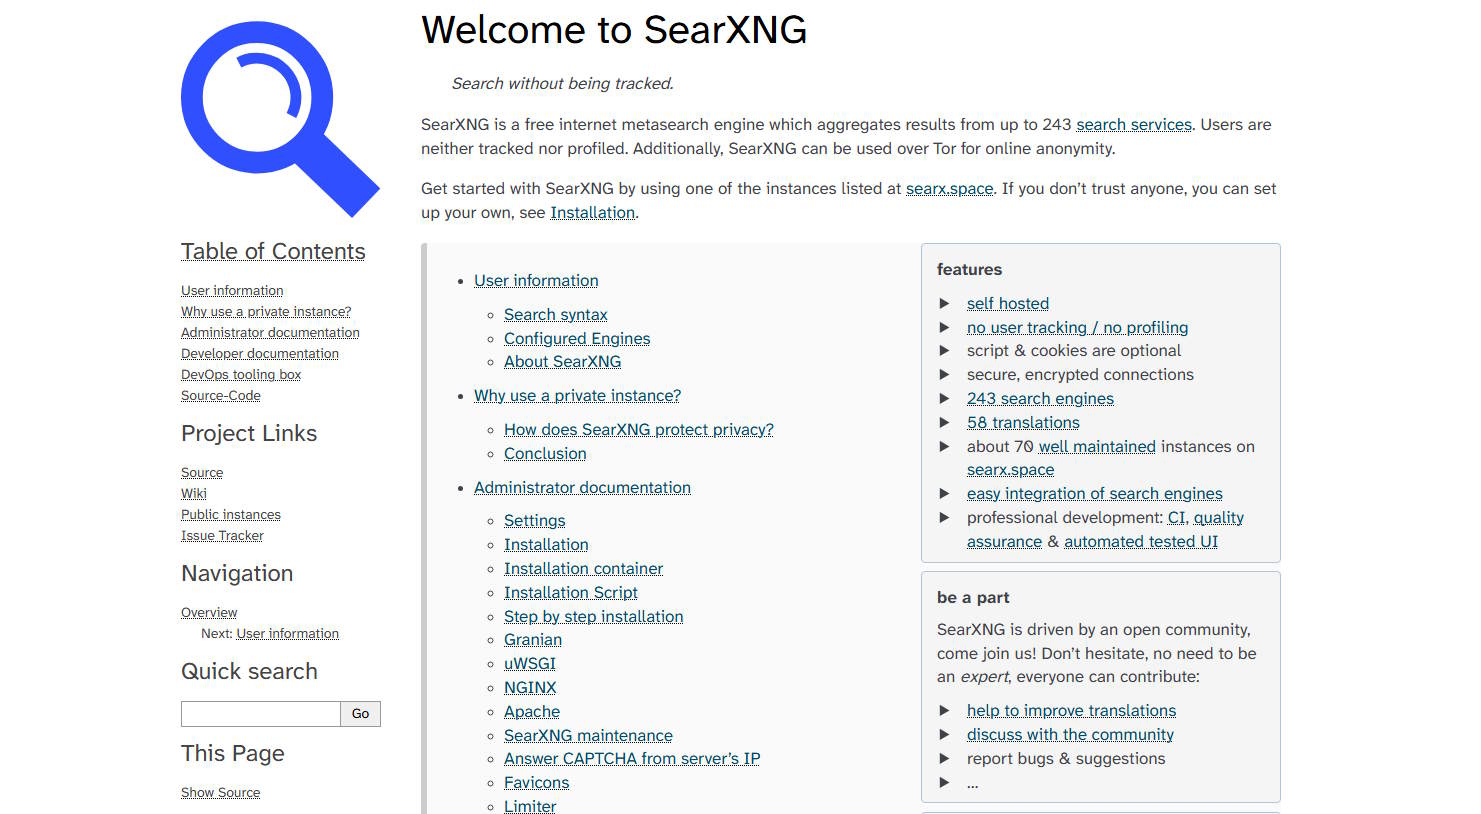The image size is (1481, 814).
Task: Open the Issue Tracker link
Action: [x=222, y=536]
